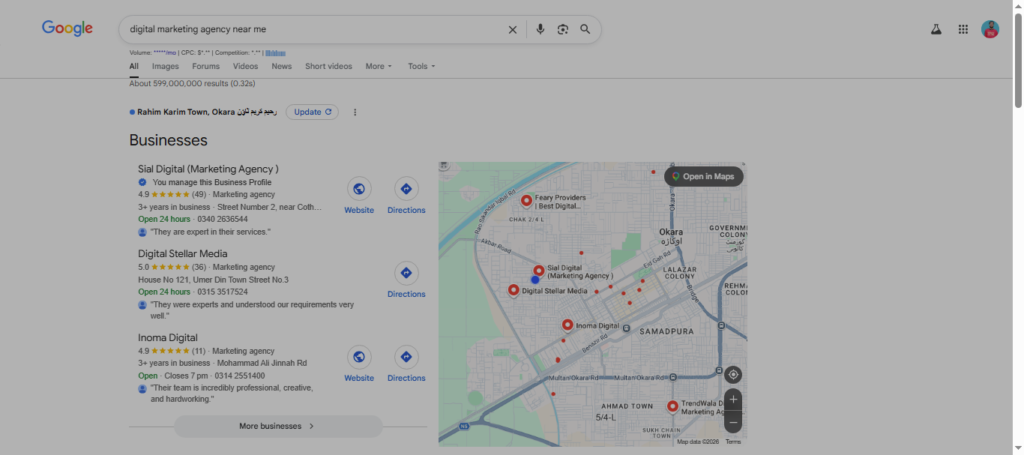Open the Sial Digital (Marketing Agency) listing title
This screenshot has width=1024, height=455.
[208, 169]
